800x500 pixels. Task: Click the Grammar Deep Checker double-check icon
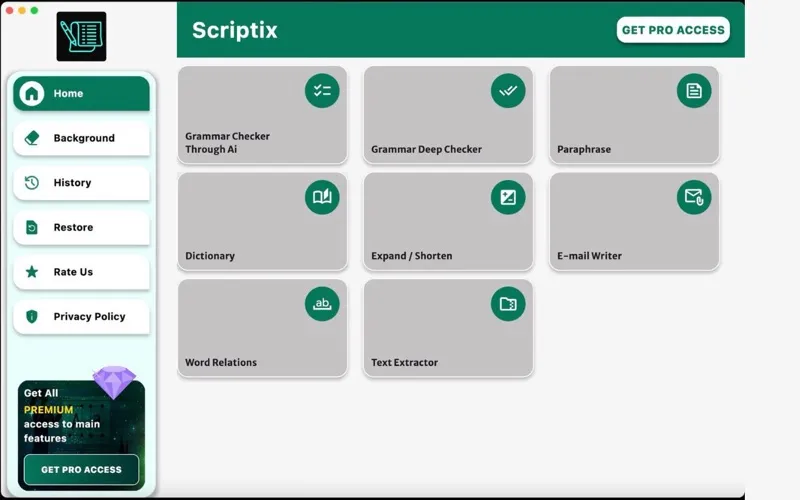(508, 91)
